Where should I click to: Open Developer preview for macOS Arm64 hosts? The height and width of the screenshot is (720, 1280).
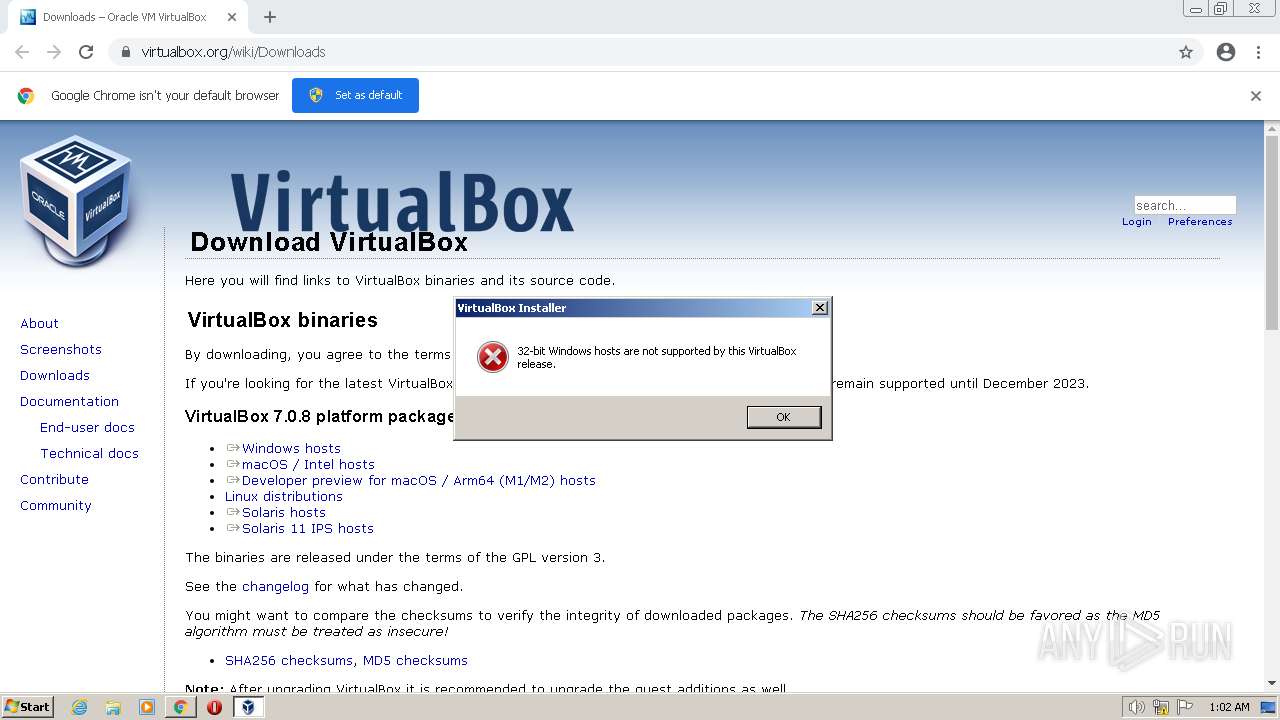click(419, 480)
